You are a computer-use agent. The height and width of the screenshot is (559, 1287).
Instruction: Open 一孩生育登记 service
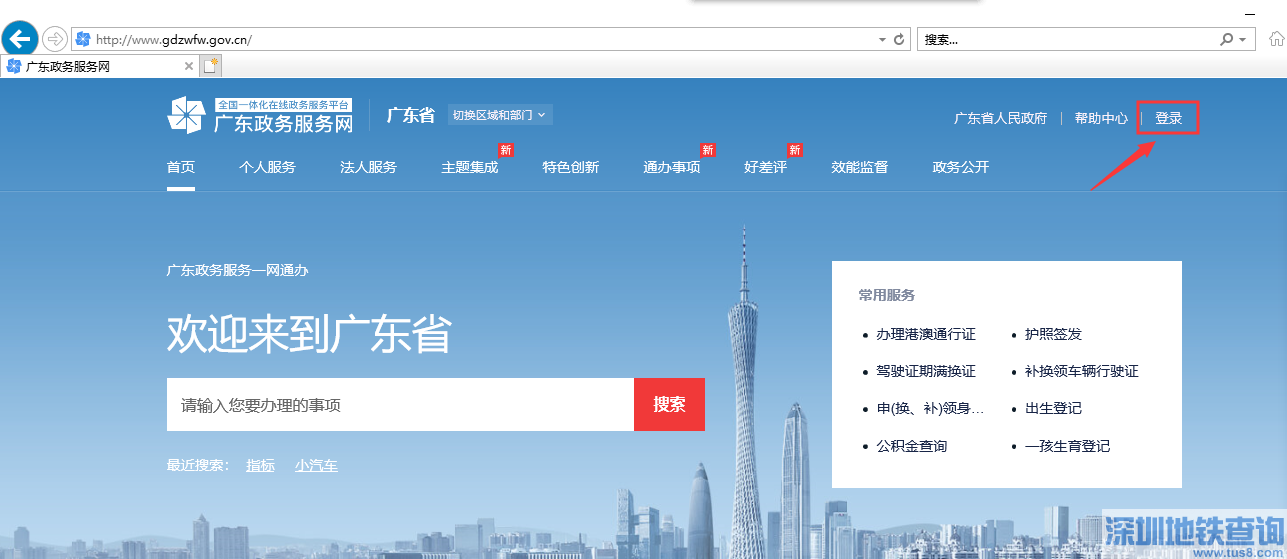point(1067,446)
